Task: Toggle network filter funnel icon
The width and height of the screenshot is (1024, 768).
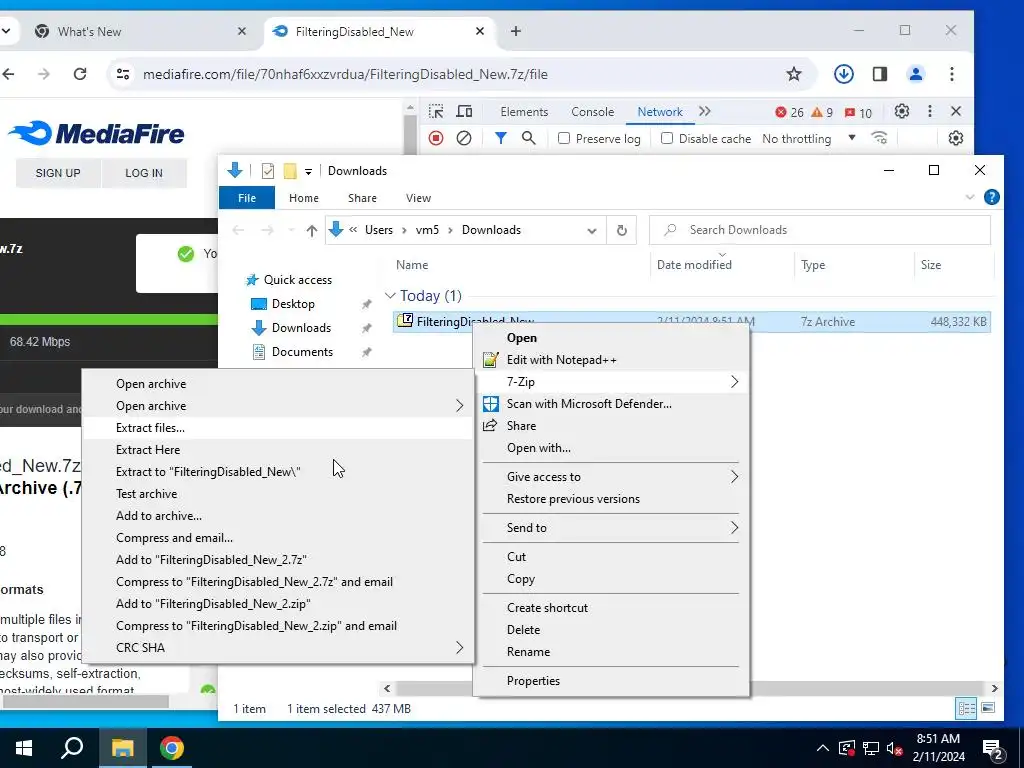Action: pyautogui.click(x=500, y=138)
